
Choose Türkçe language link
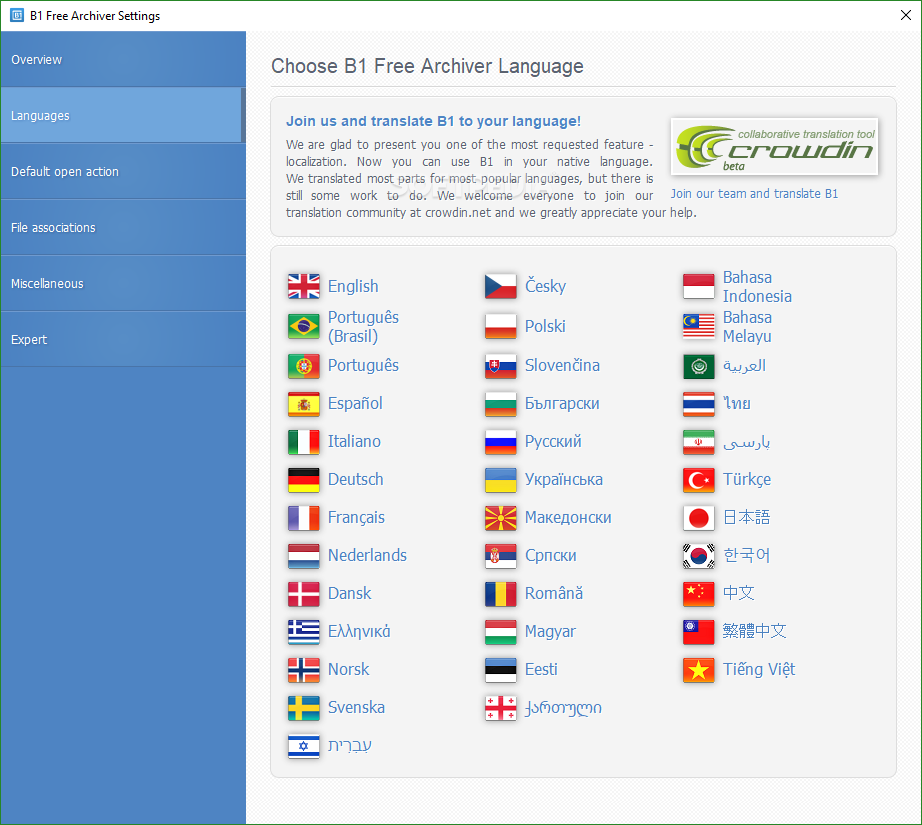747,480
